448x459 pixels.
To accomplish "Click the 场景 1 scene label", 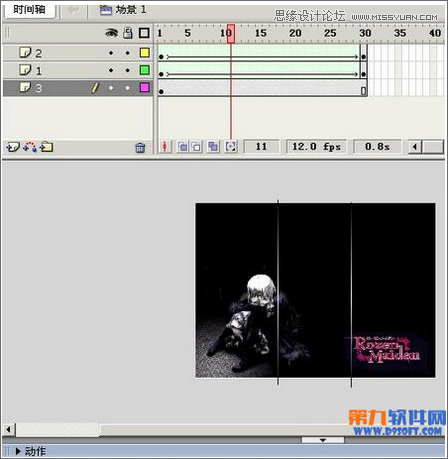I will 131,9.
